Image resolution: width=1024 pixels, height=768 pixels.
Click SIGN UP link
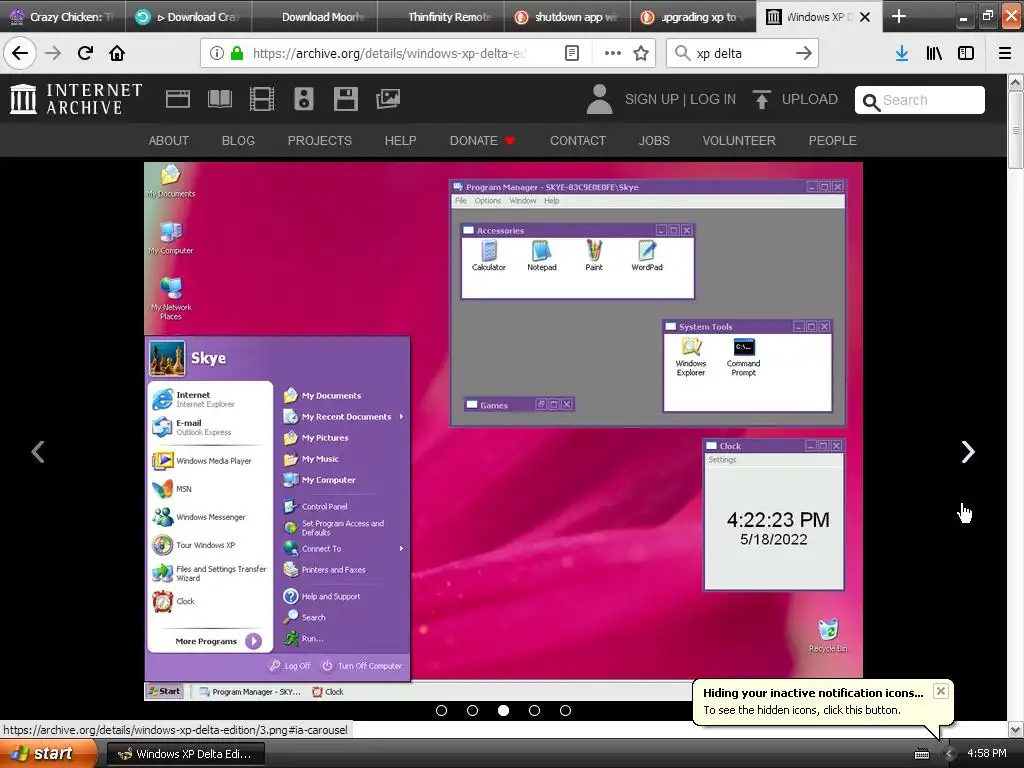(652, 99)
